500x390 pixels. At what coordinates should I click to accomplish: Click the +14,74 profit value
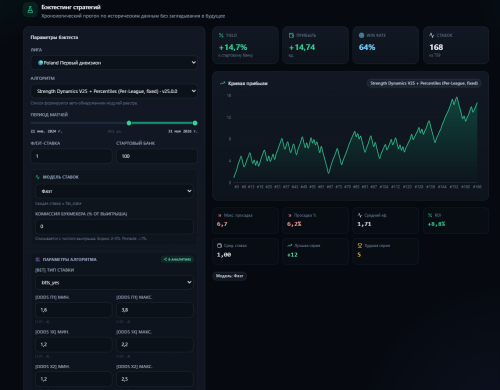302,47
